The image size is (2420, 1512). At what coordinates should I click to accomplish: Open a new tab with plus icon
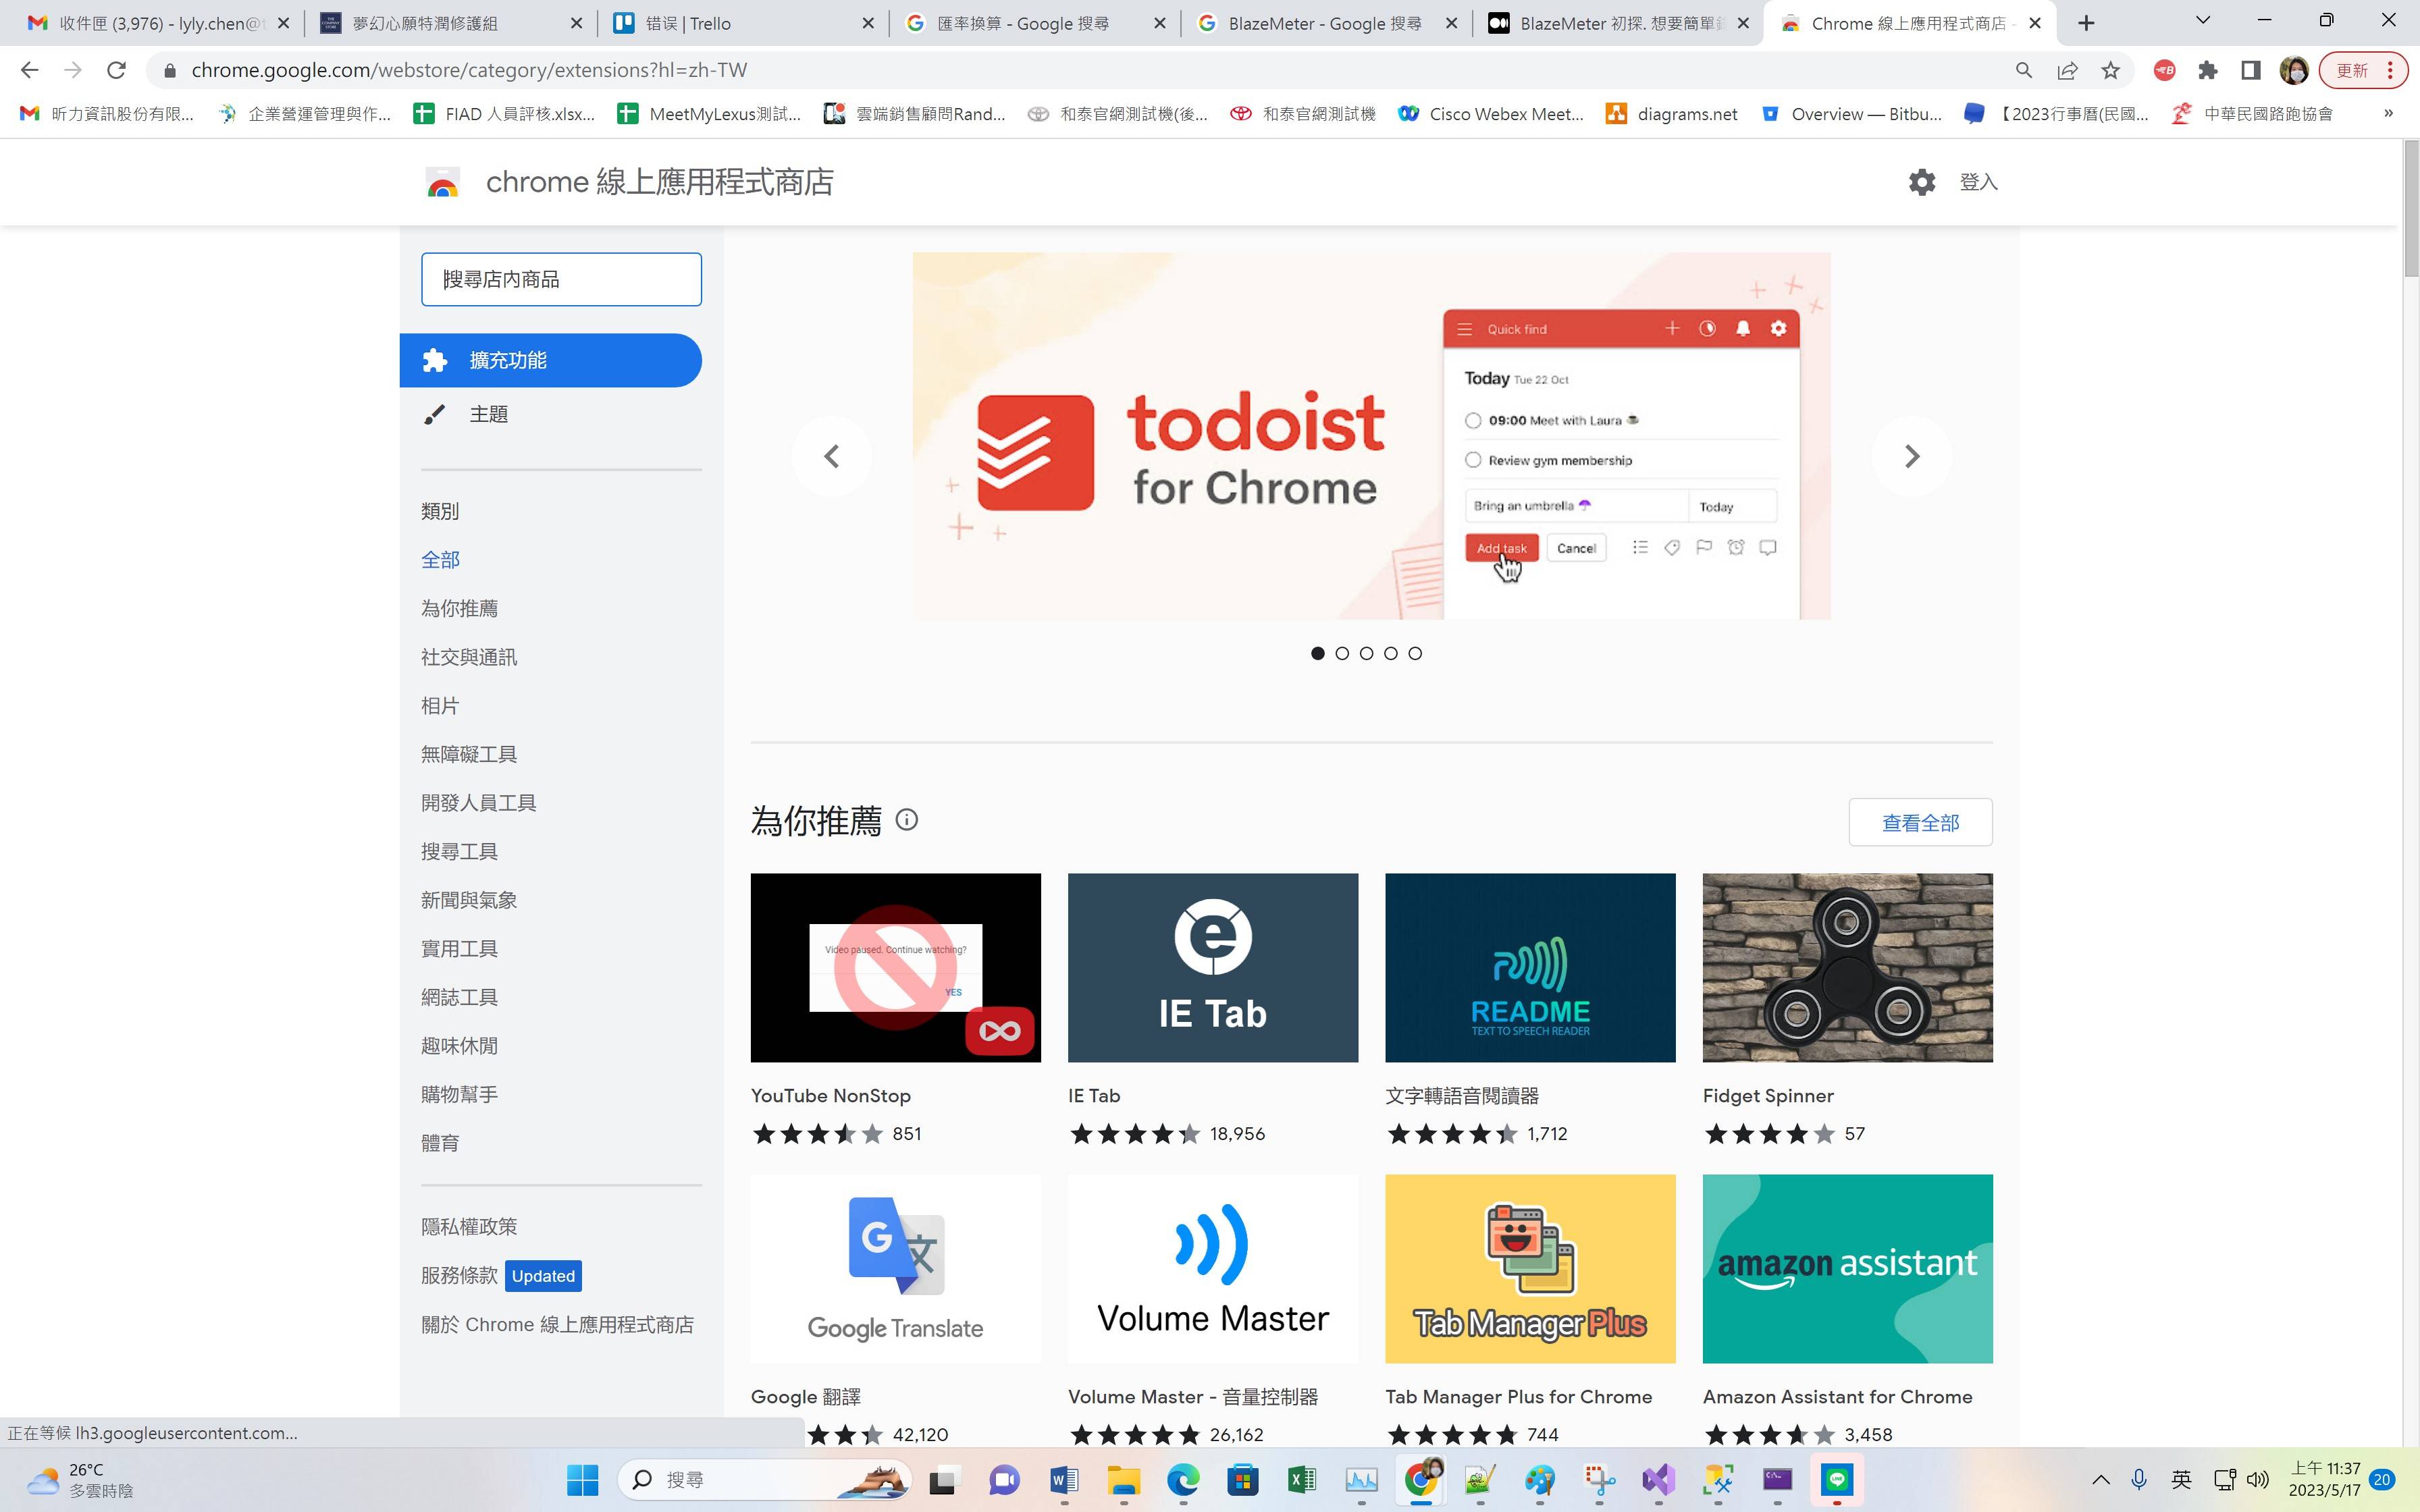coord(2086,23)
